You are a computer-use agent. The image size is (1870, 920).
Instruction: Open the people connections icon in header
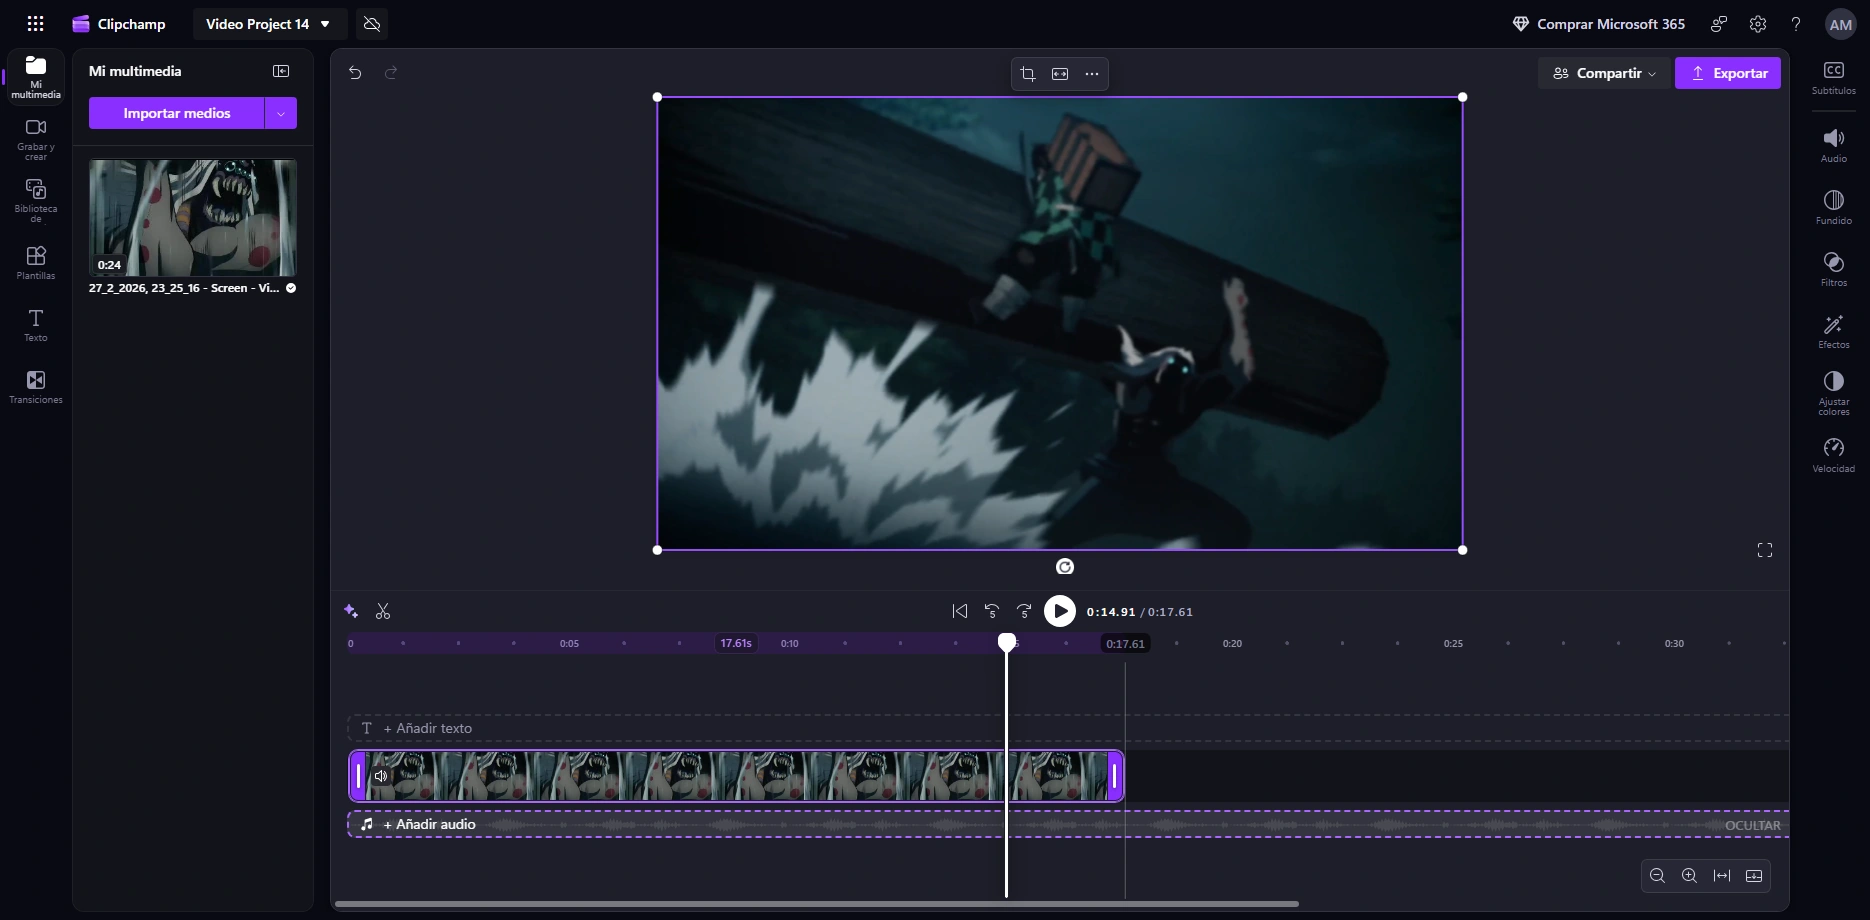click(1719, 24)
